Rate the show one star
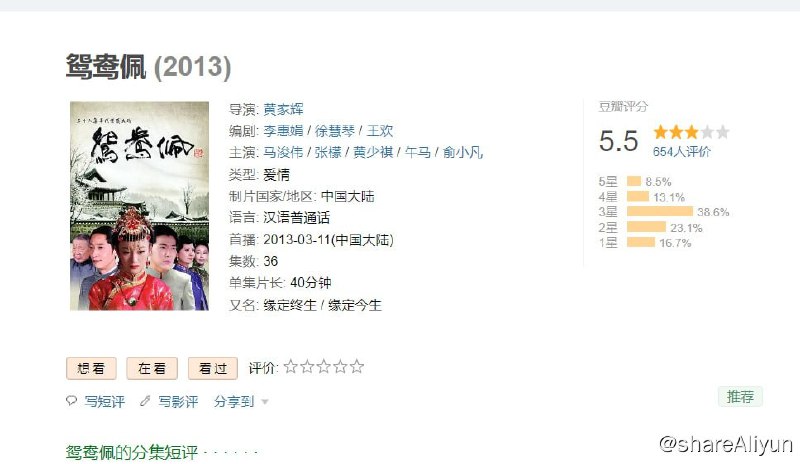Viewport: 800px width, 464px height. [290, 367]
